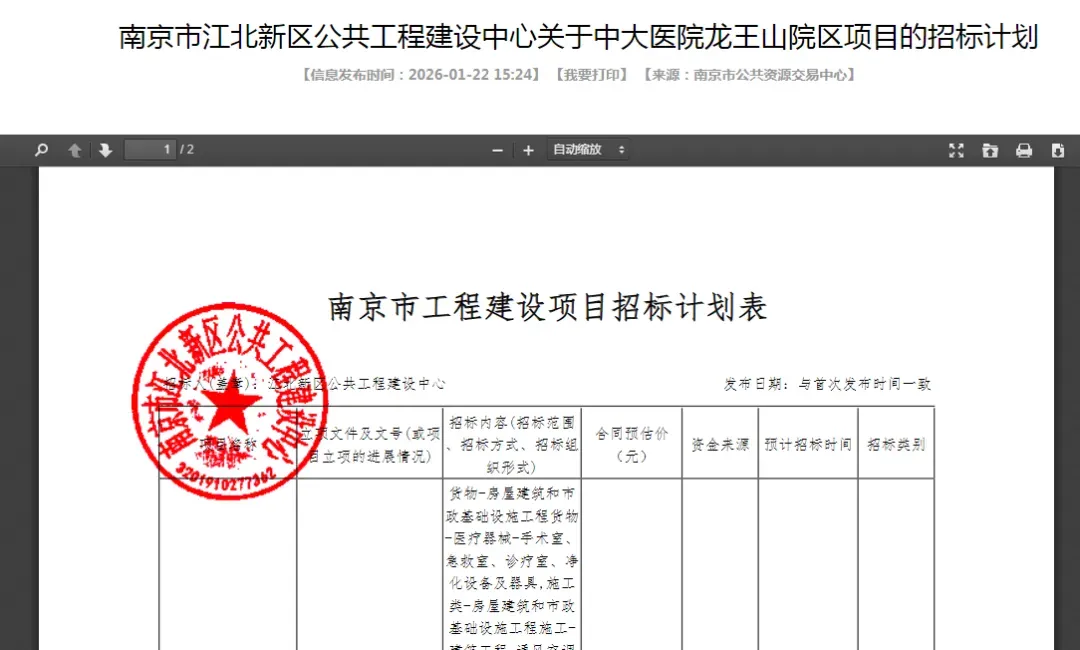Zoom in with the plus button

coord(528,150)
